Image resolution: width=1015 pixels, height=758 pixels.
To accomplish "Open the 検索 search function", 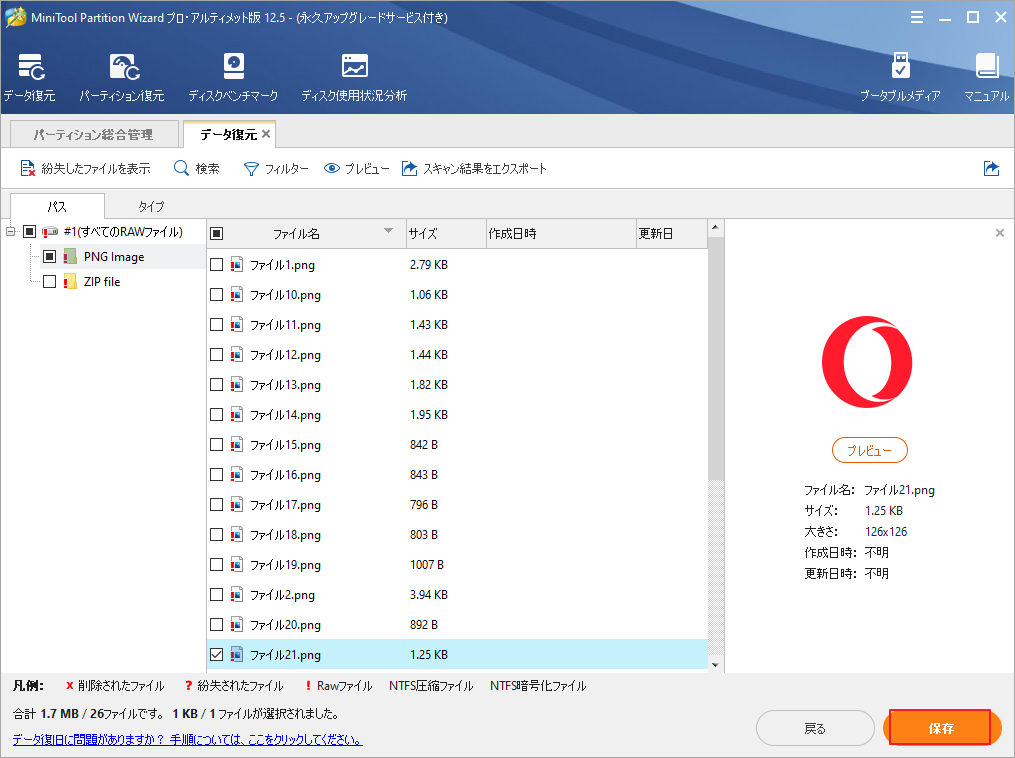I will coord(197,169).
